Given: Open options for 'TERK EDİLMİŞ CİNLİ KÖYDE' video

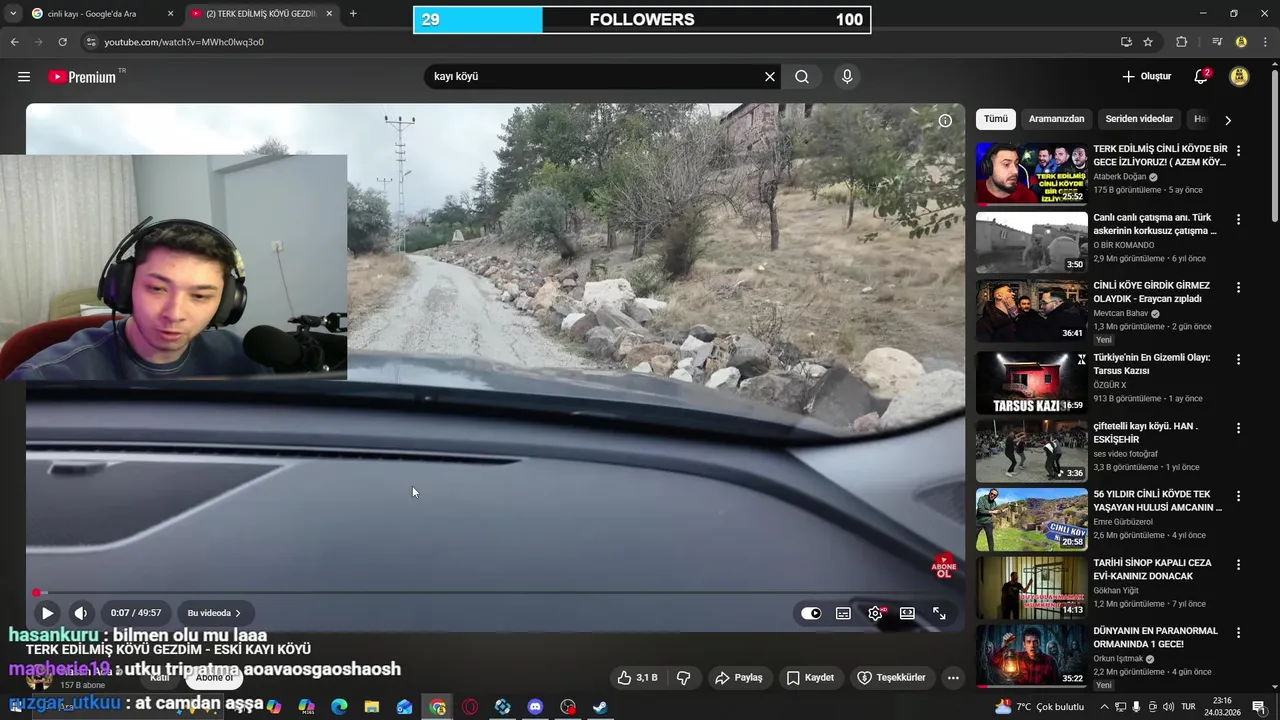Looking at the screenshot, I should pyautogui.click(x=1238, y=151).
